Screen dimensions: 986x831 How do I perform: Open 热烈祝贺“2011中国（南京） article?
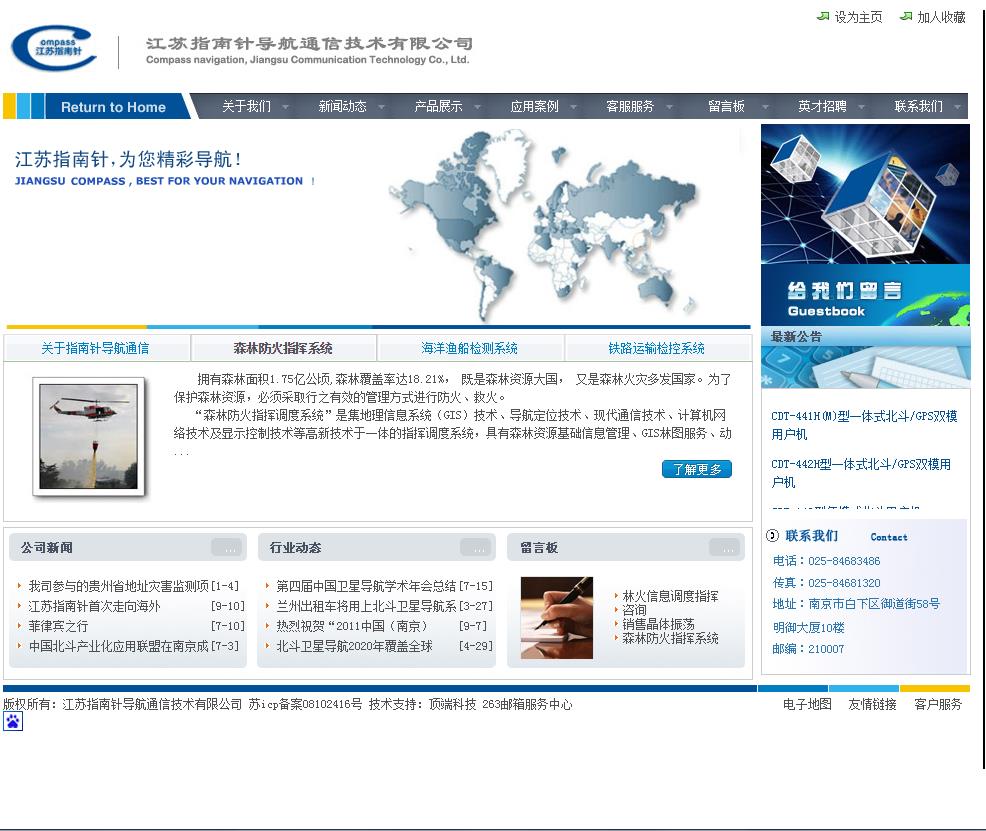point(352,626)
